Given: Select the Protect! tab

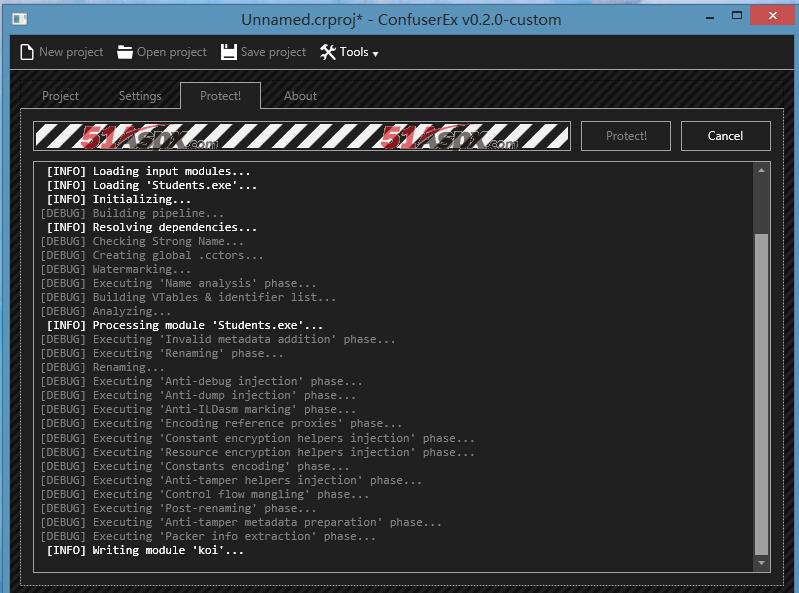Looking at the screenshot, I should pyautogui.click(x=220, y=96).
